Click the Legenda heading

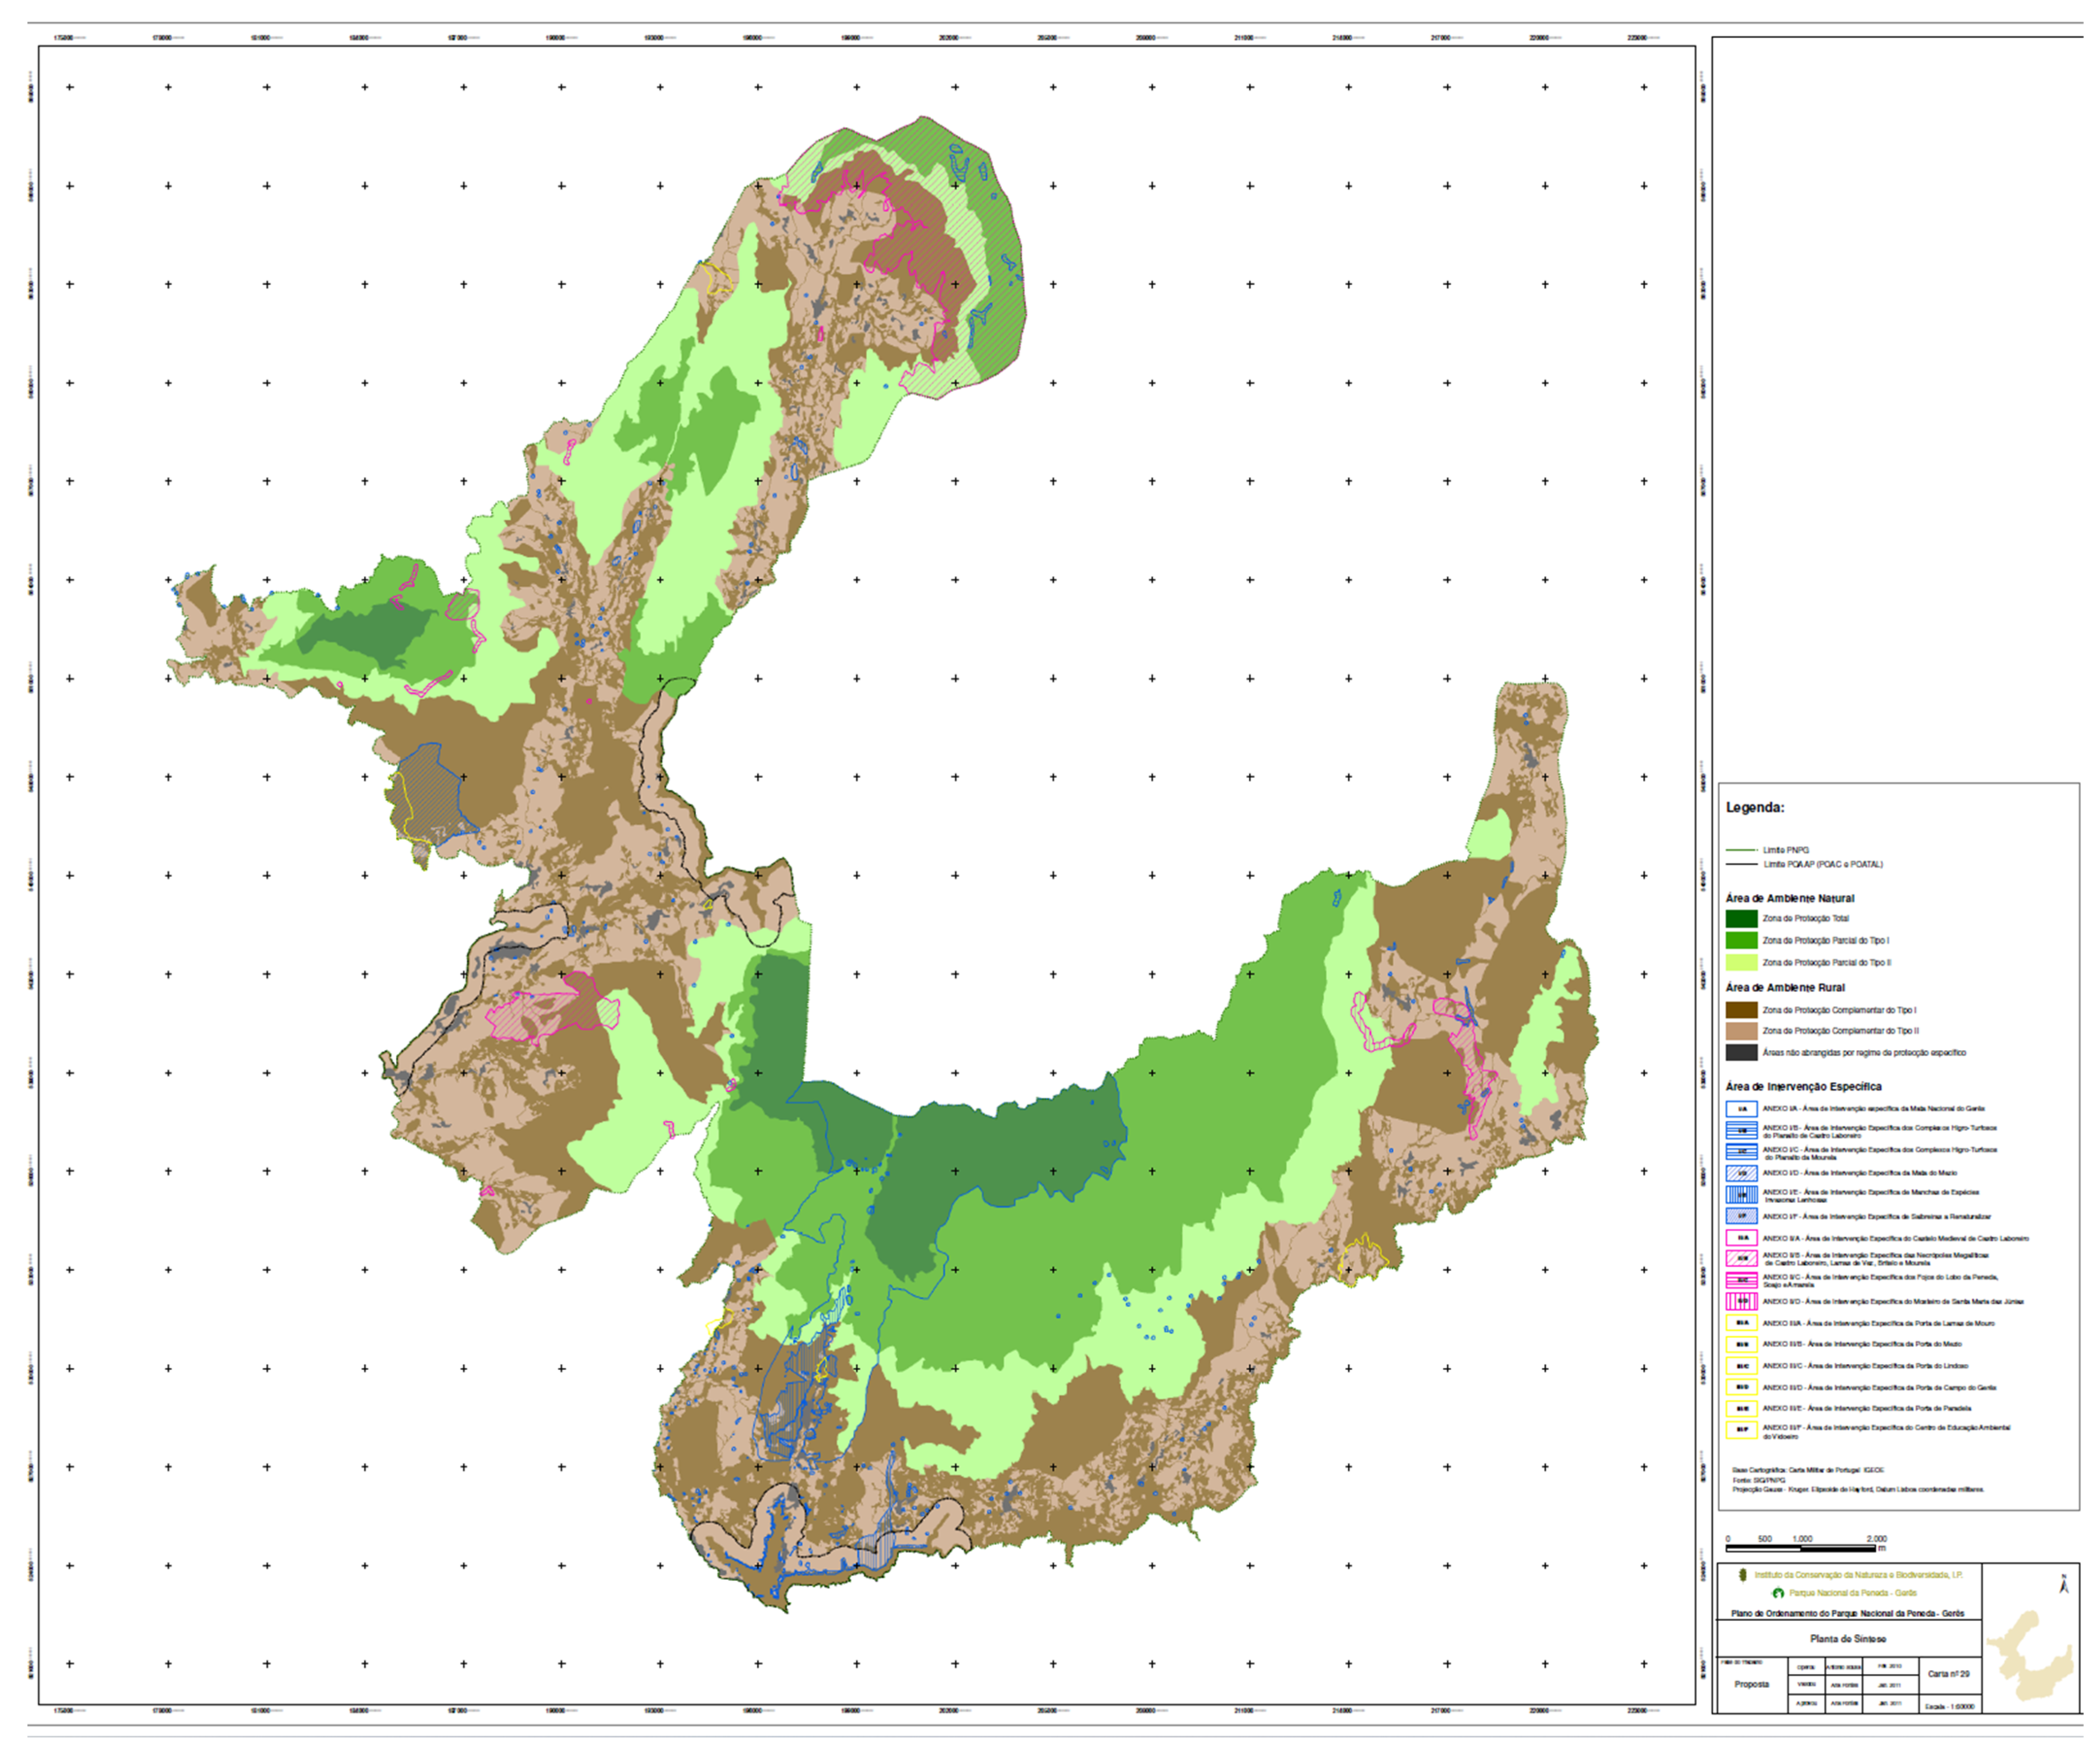[1755, 807]
